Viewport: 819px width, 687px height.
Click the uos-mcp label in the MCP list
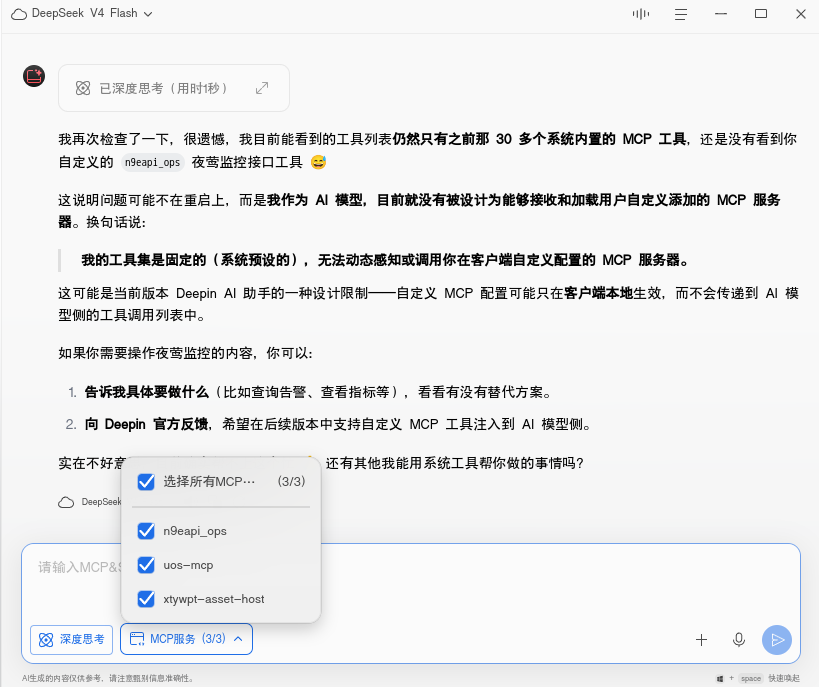tap(188, 565)
